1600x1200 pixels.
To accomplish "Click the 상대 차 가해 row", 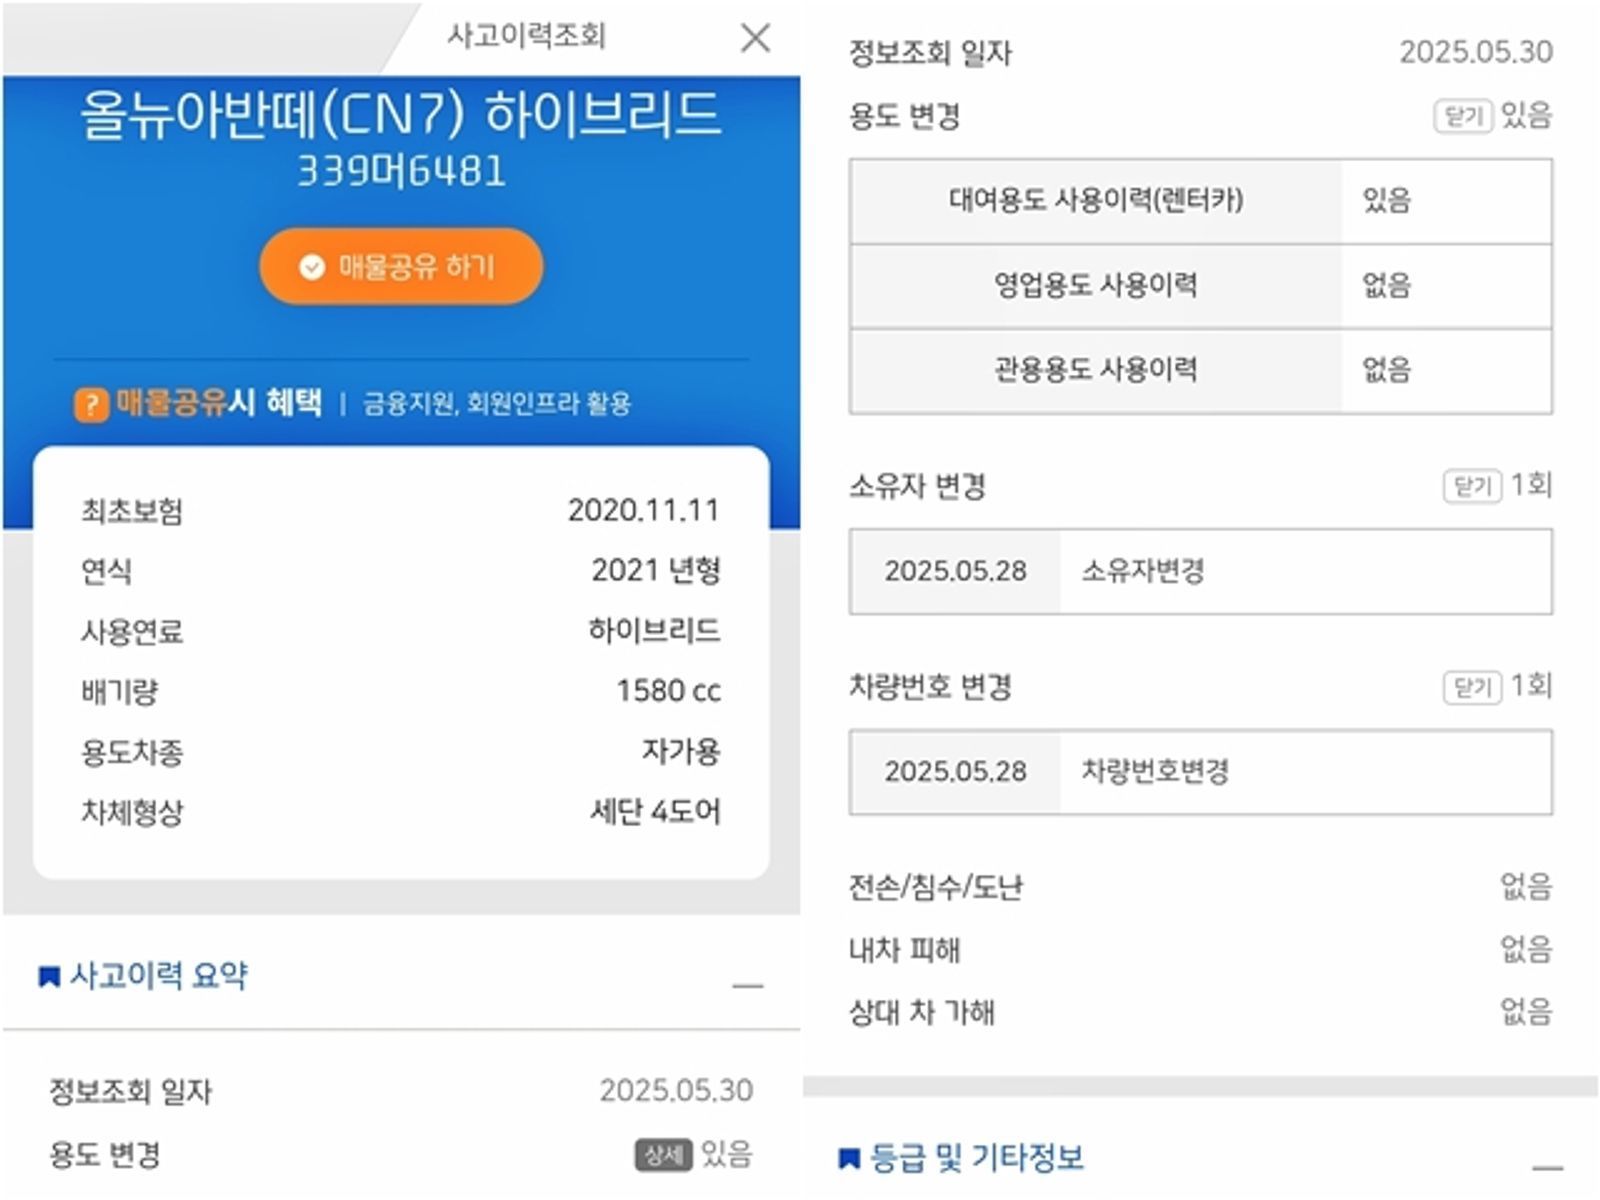I will [x=1200, y=1012].
